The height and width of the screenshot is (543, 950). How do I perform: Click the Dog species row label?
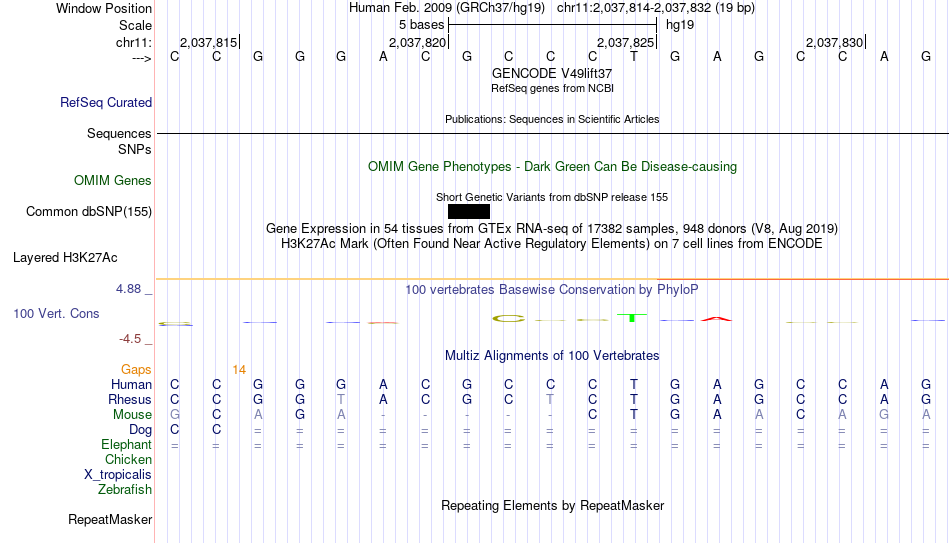141,430
